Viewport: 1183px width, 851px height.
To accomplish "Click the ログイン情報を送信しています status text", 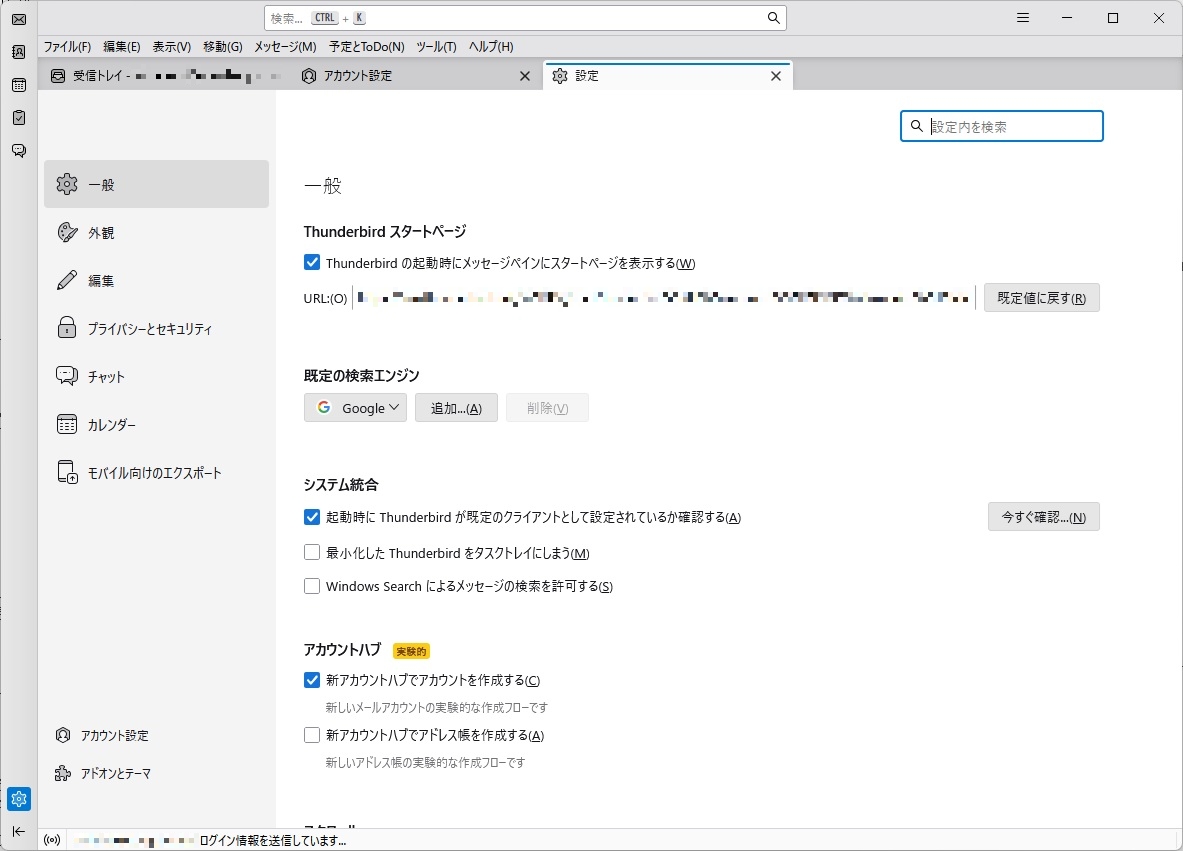I will click(272, 840).
